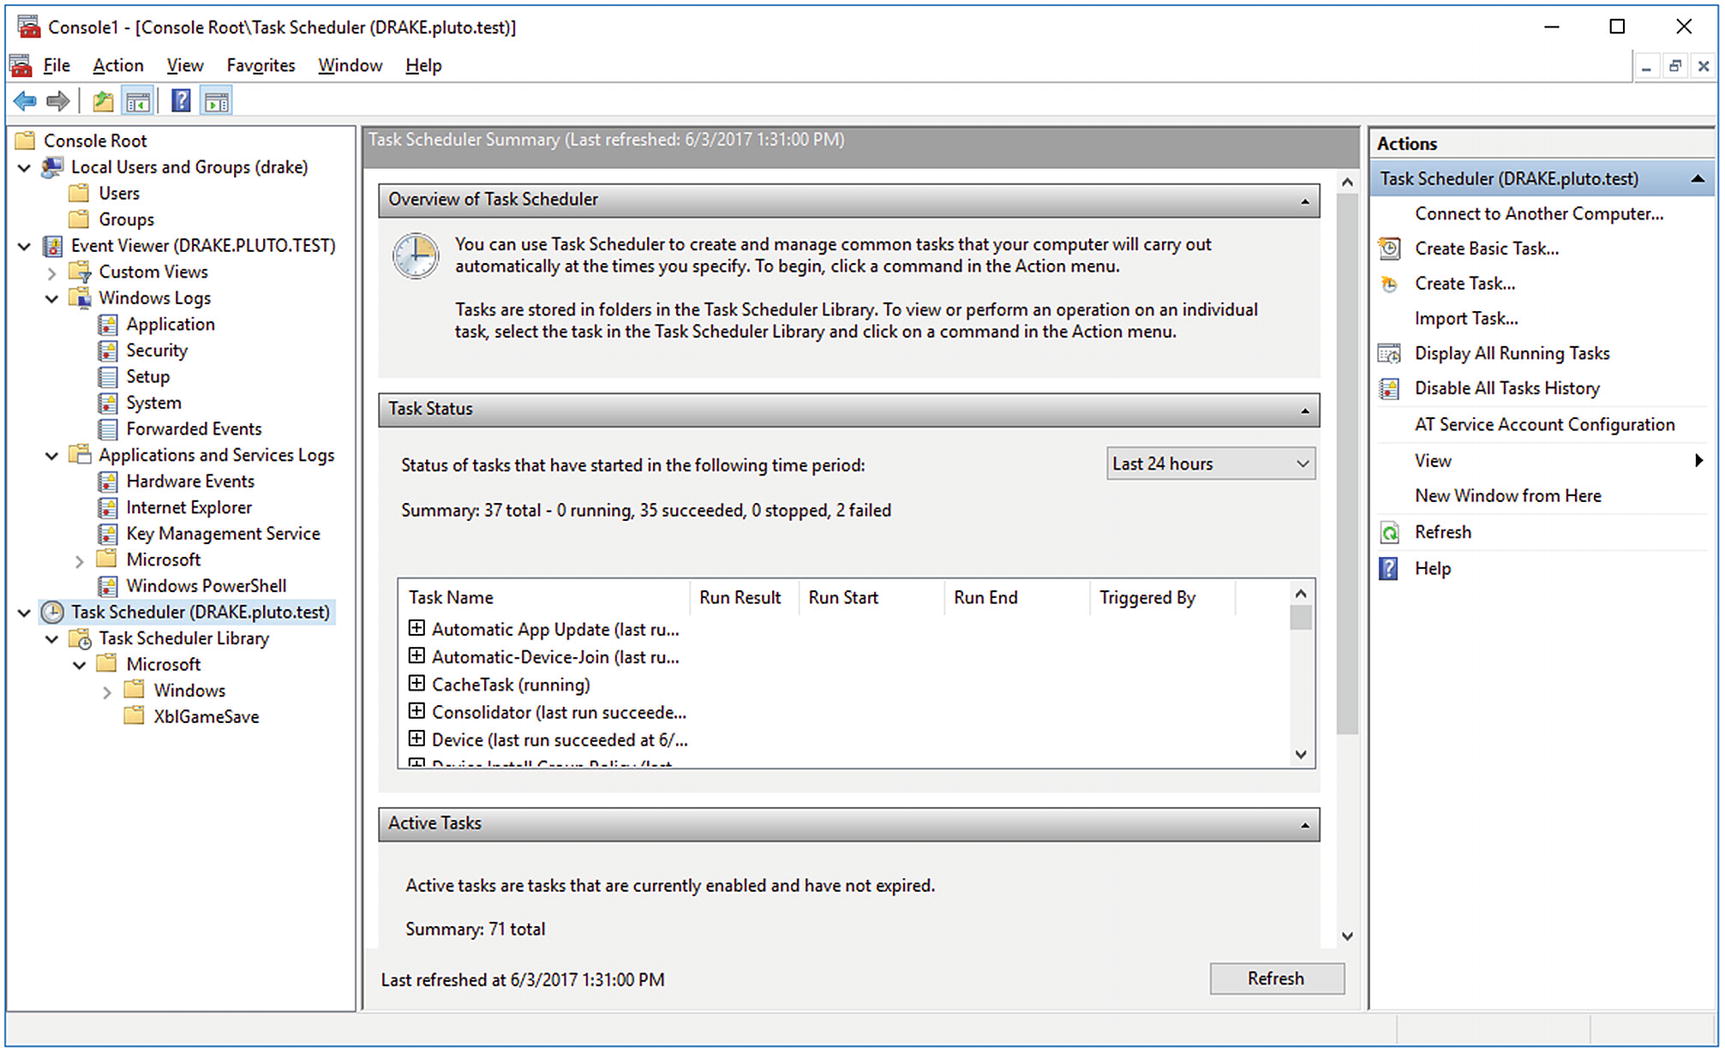The image size is (1725, 1053).
Task: Select the Users folder in tree
Action: pyautogui.click(x=118, y=193)
